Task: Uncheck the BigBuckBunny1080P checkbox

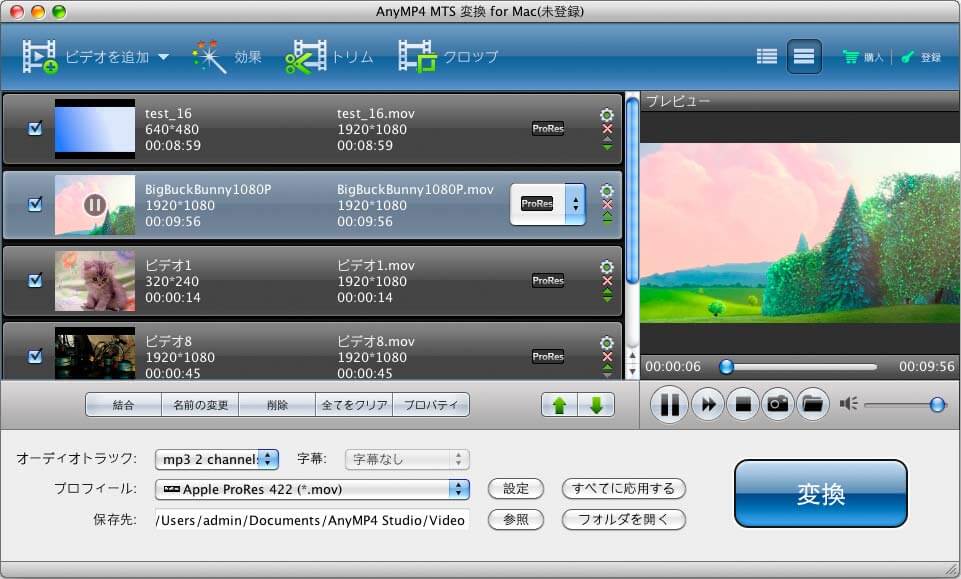Action: (36, 204)
